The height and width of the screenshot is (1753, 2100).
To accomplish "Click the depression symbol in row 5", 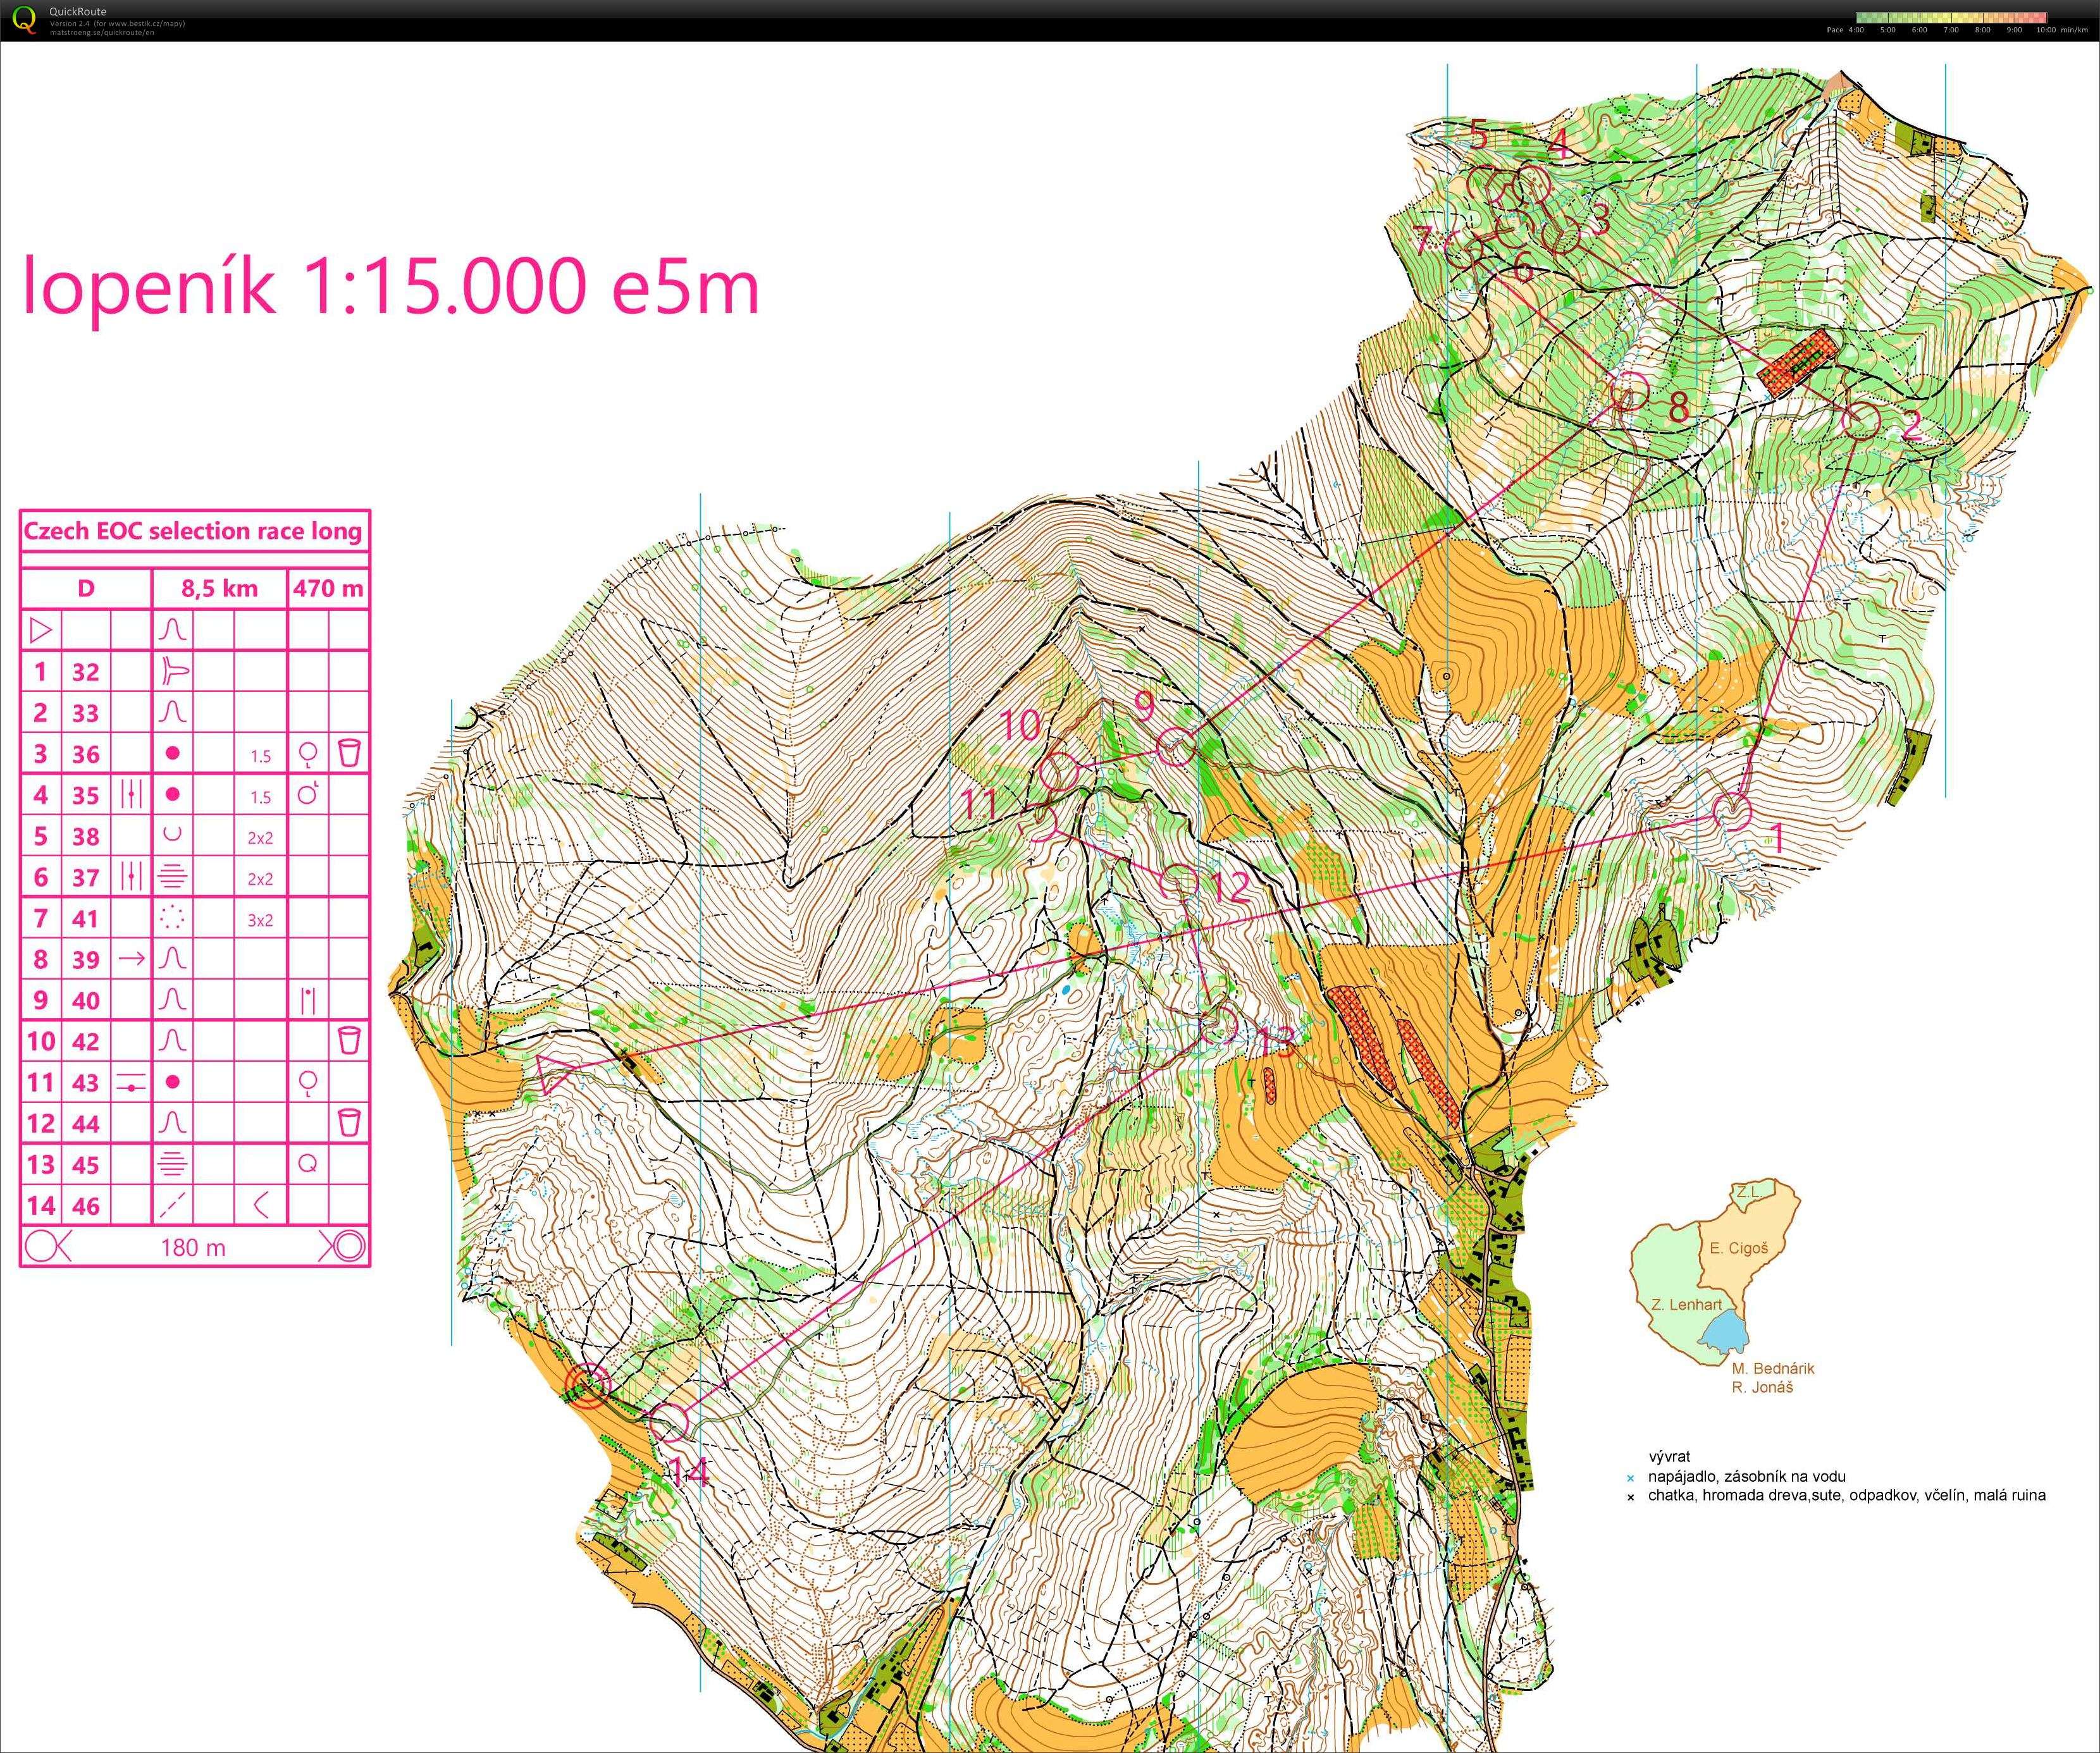I will click(x=172, y=835).
